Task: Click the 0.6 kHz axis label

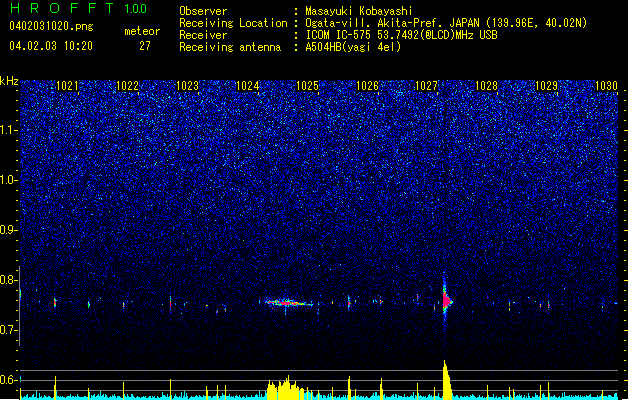Action: (x=9, y=380)
